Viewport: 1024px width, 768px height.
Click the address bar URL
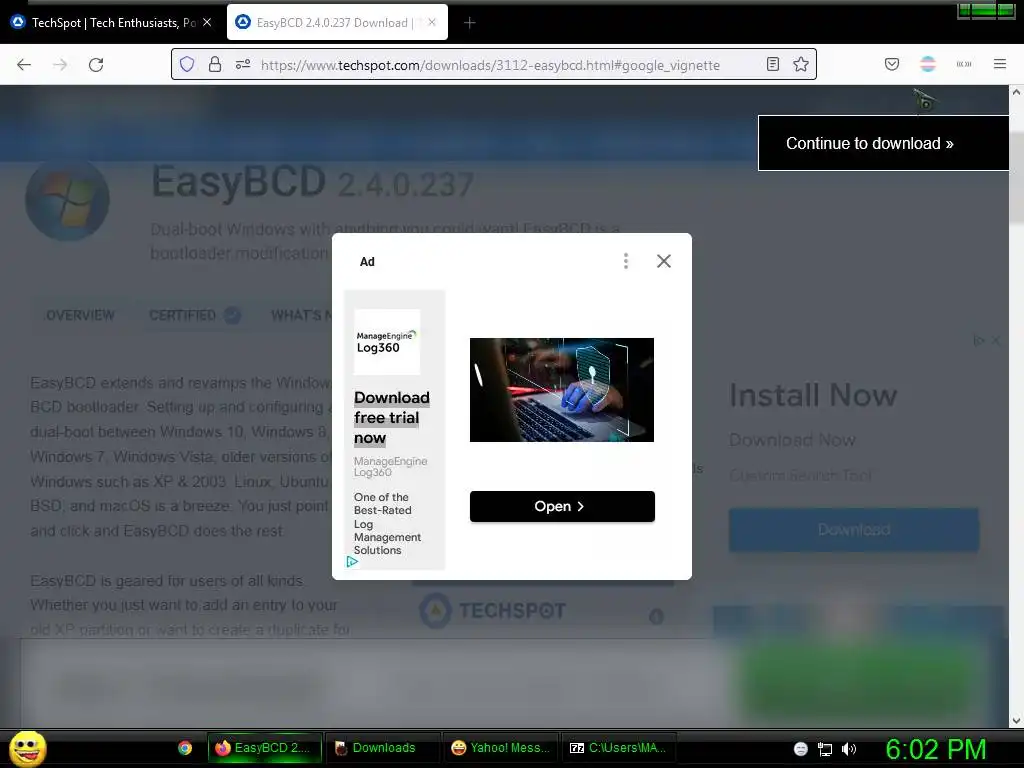coord(490,65)
